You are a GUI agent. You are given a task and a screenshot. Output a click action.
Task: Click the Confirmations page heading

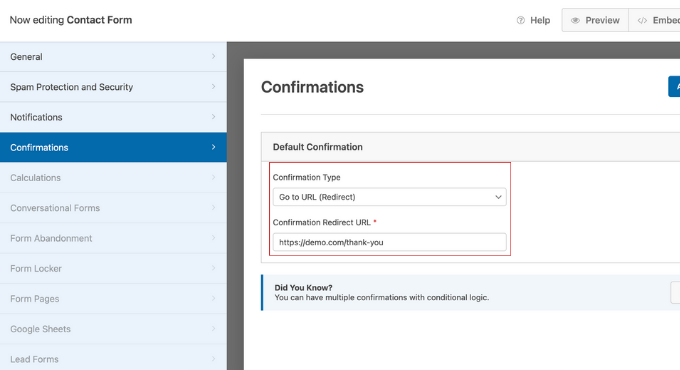pyautogui.click(x=312, y=87)
